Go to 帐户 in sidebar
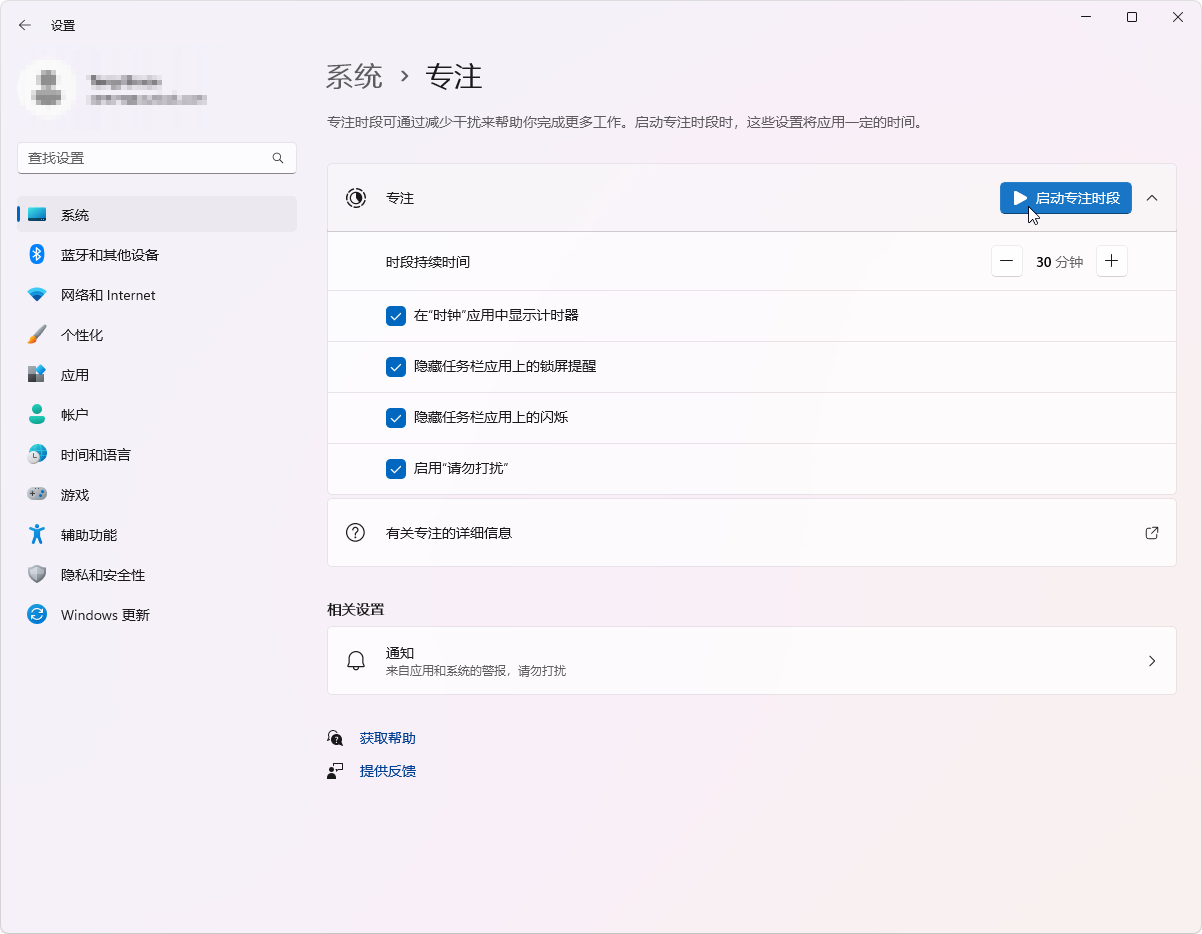 click(x=75, y=415)
